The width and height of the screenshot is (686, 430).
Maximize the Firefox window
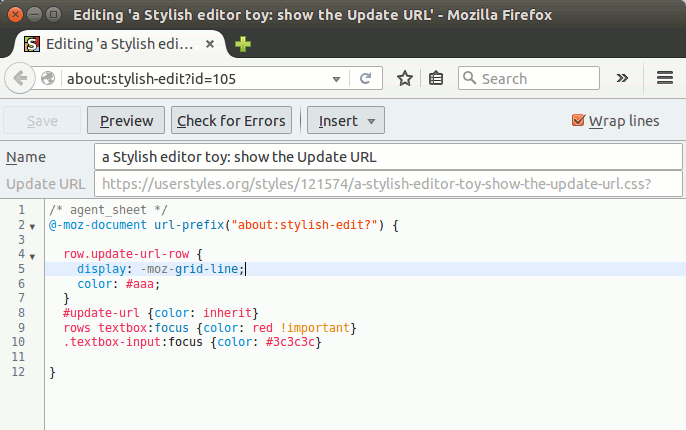53,14
